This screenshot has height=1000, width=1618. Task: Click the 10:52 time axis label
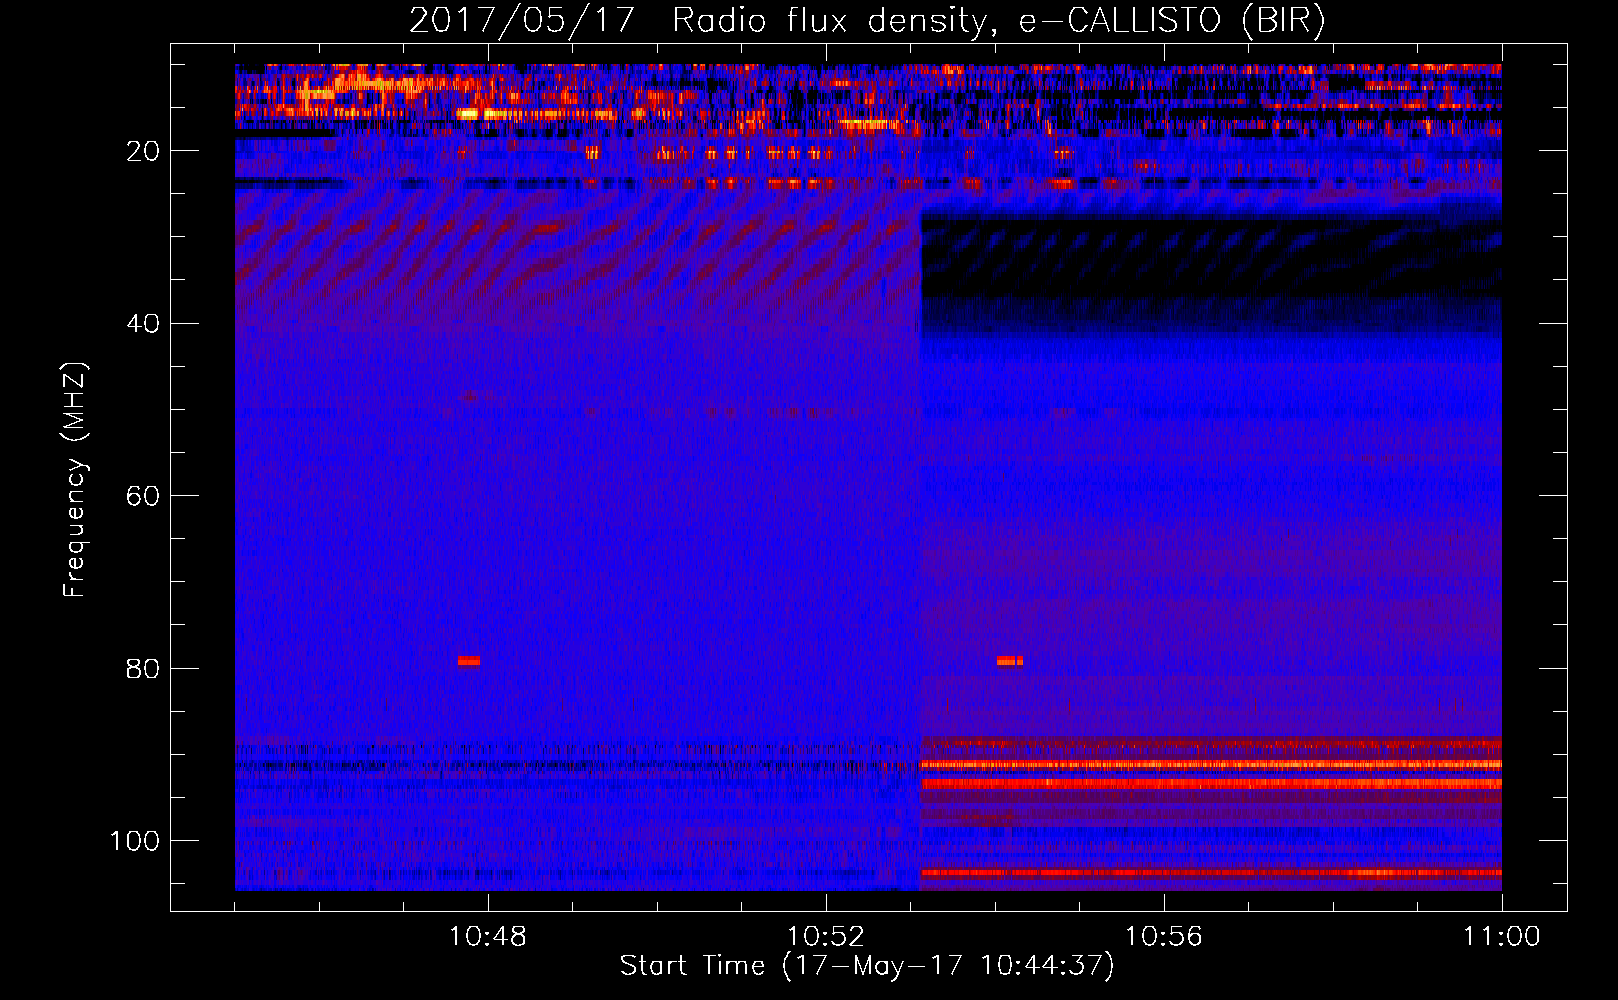(x=826, y=937)
